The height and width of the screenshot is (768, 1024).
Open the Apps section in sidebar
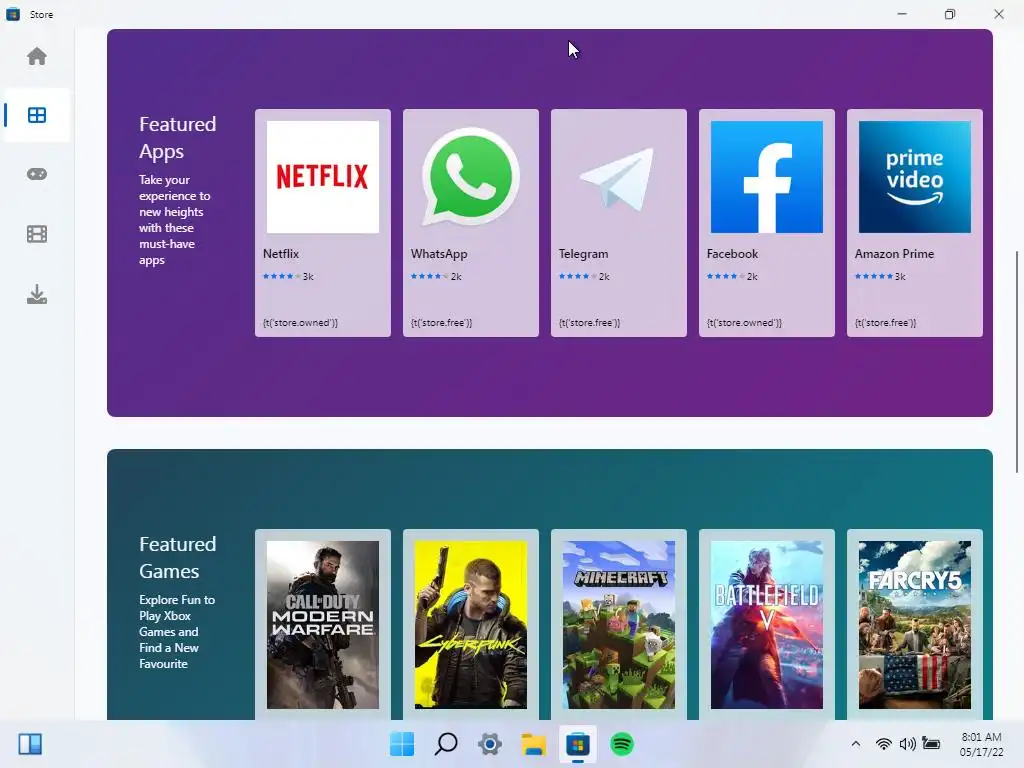(37, 115)
